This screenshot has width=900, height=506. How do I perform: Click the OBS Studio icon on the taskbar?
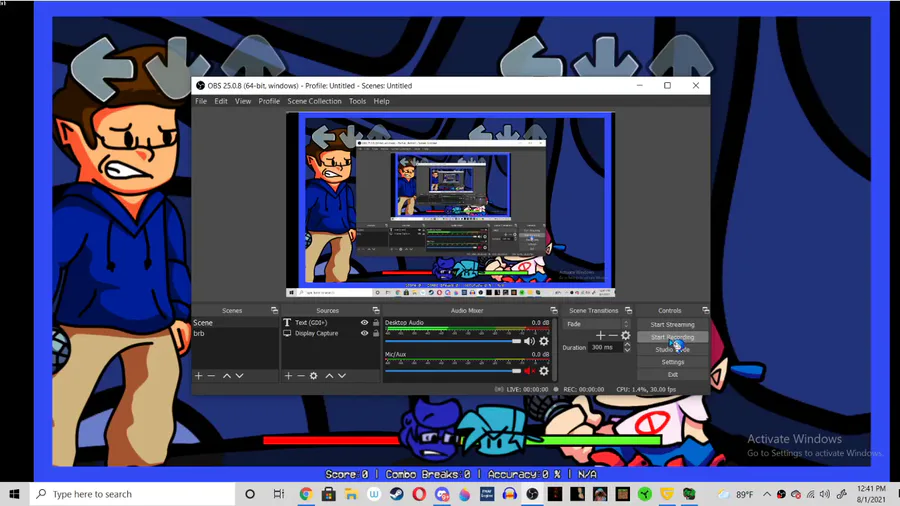[x=533, y=494]
